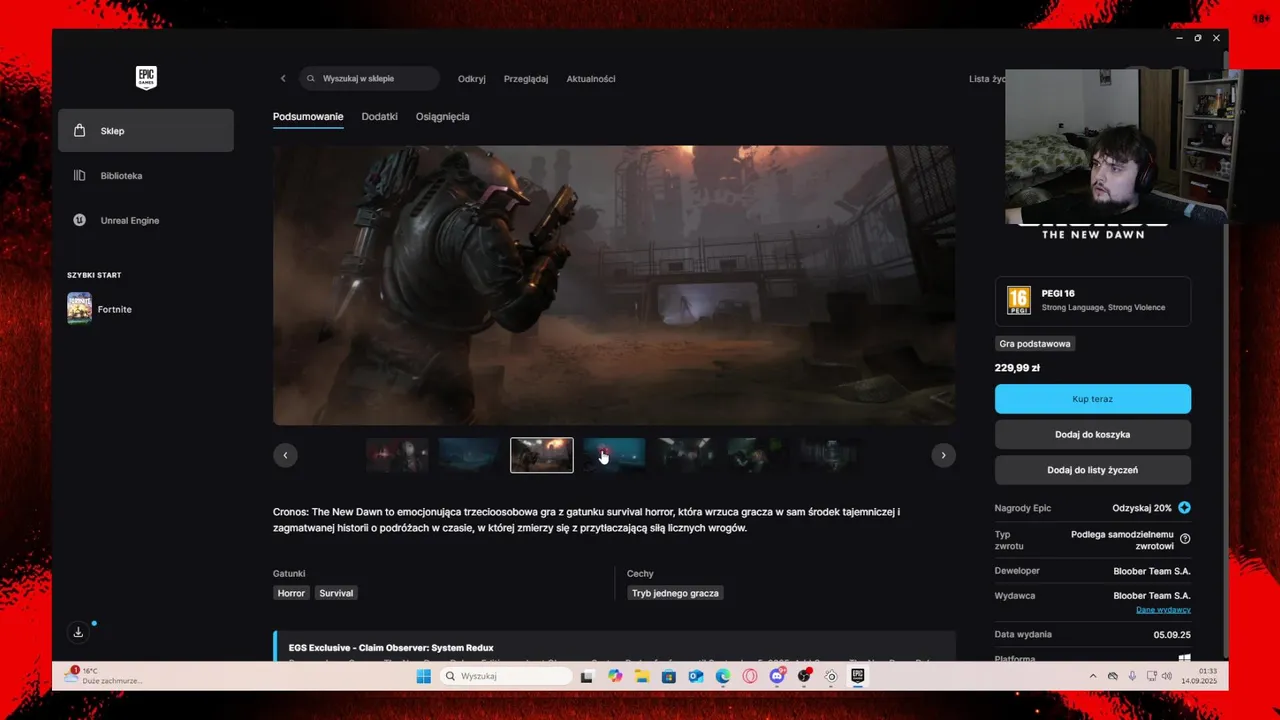Click the Horror genre tag

point(291,593)
